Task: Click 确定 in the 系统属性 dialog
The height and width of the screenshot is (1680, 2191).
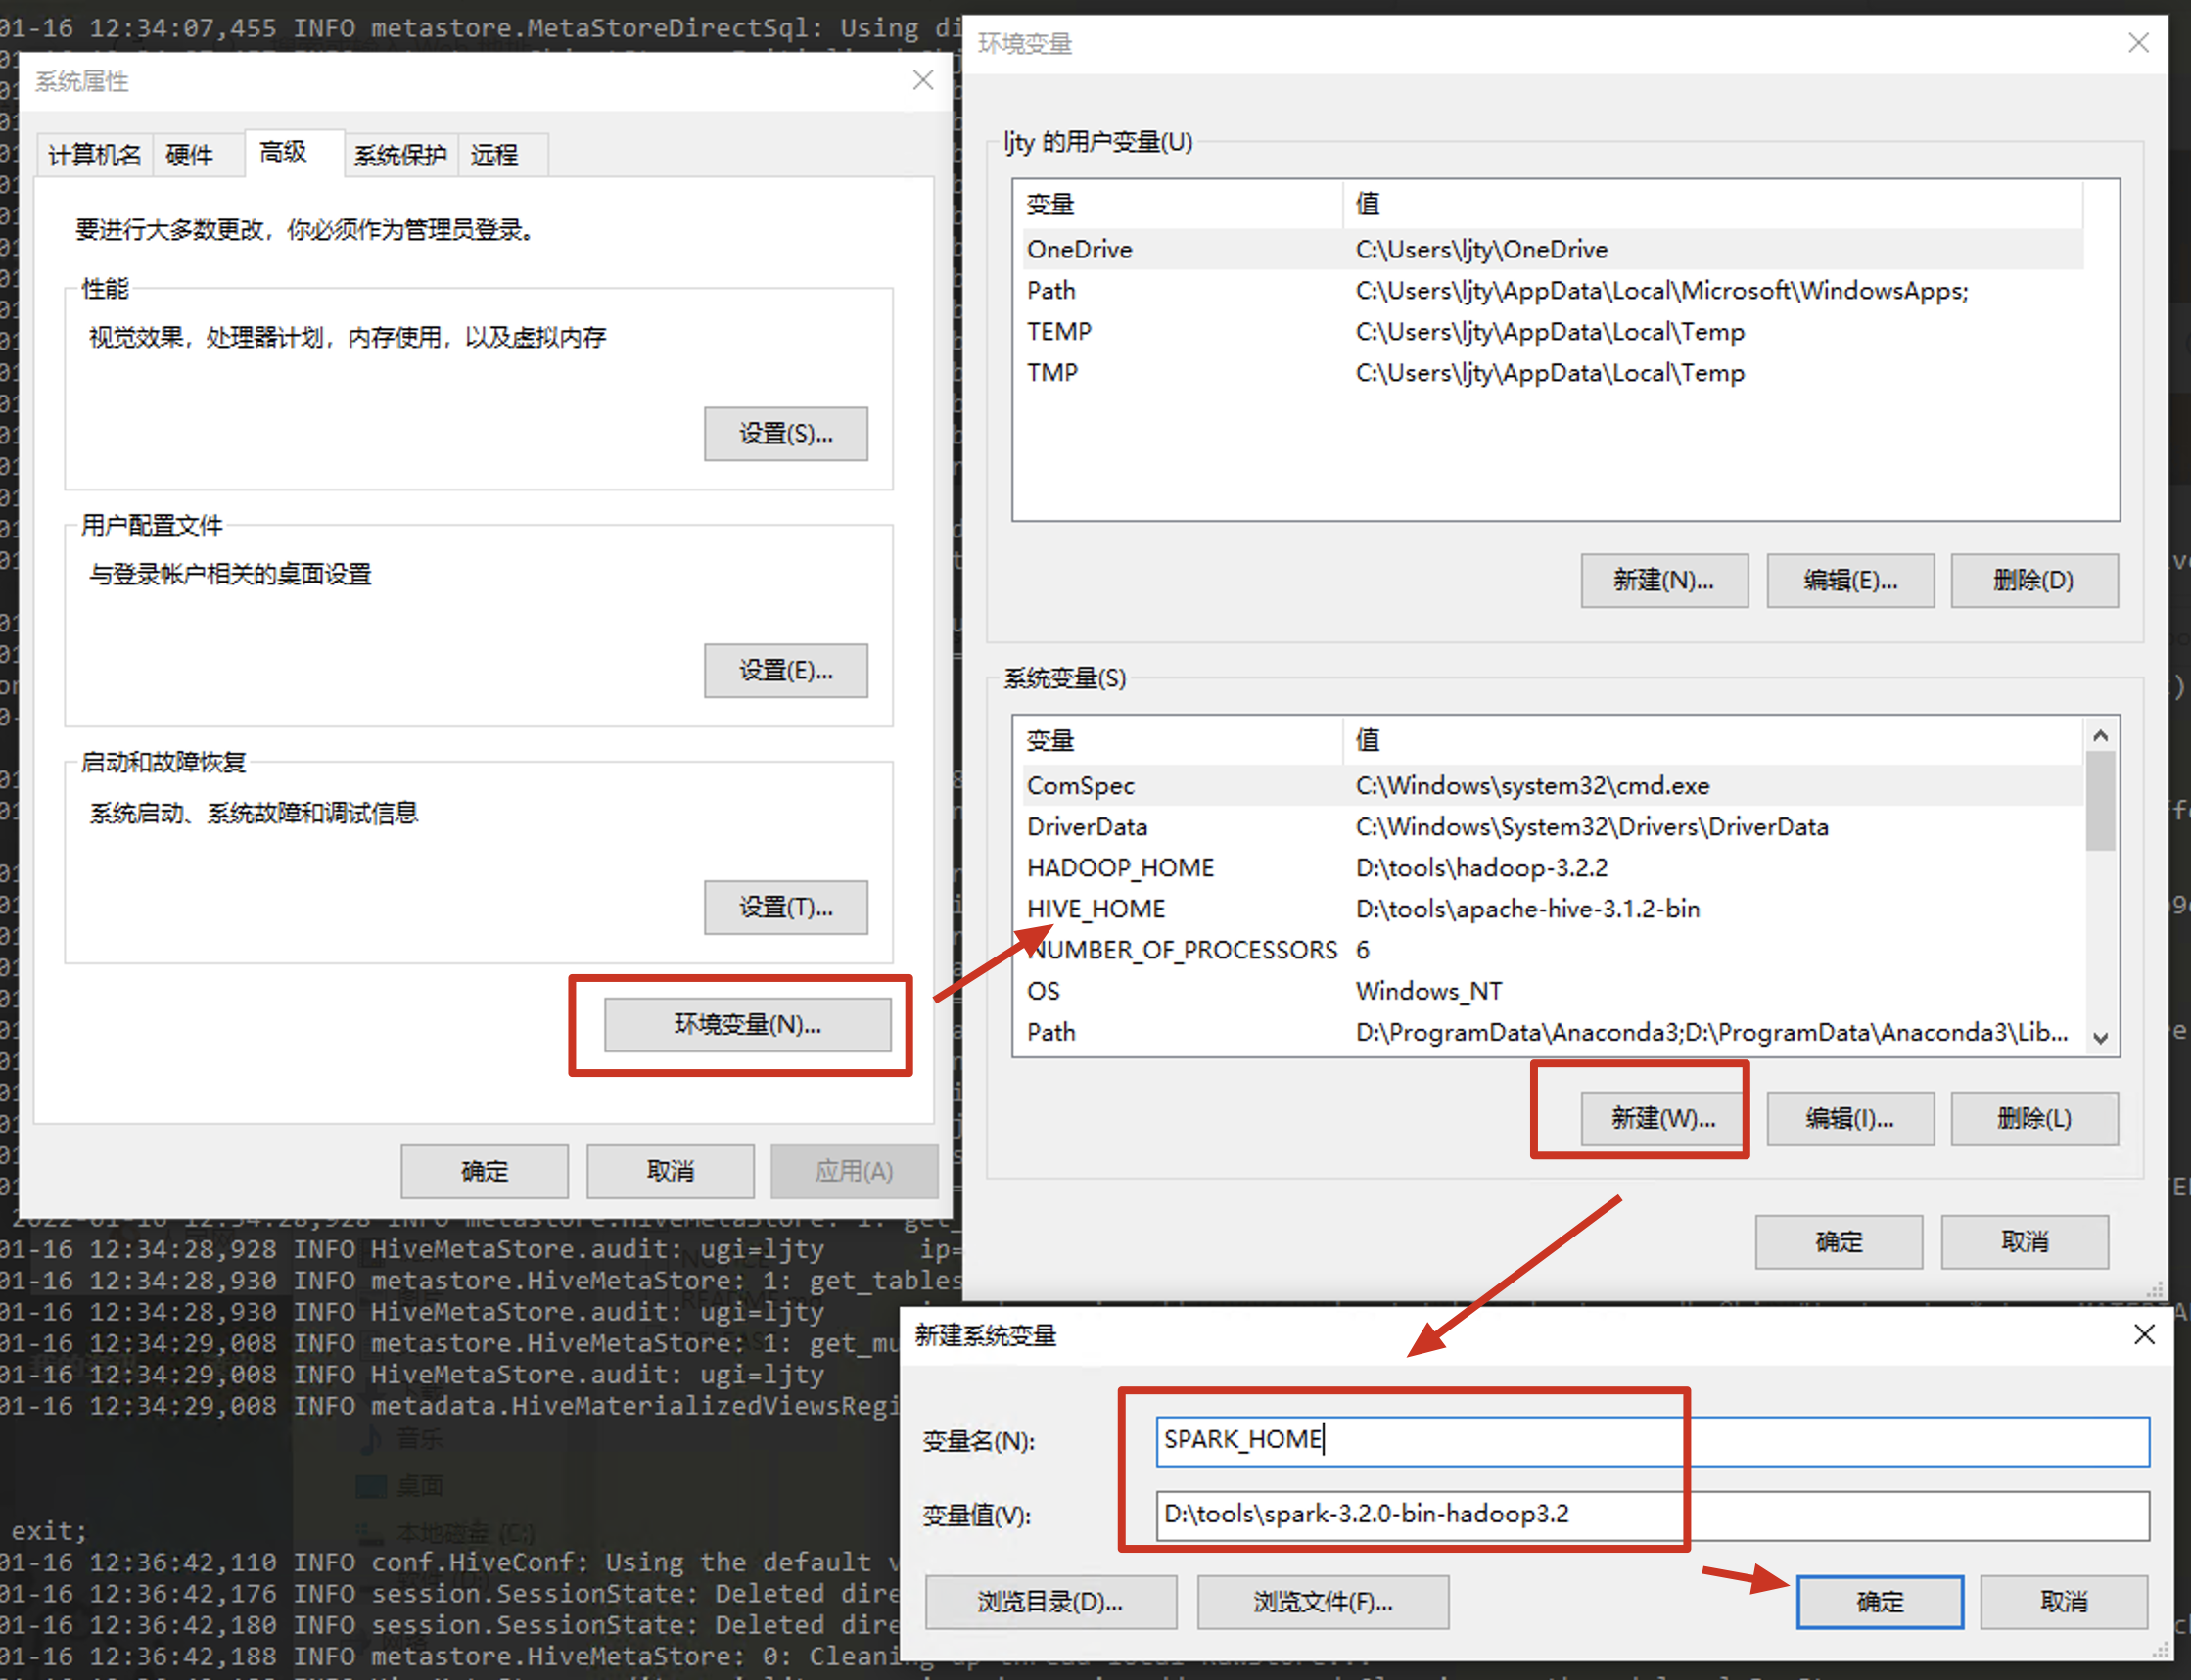Action: point(485,1172)
